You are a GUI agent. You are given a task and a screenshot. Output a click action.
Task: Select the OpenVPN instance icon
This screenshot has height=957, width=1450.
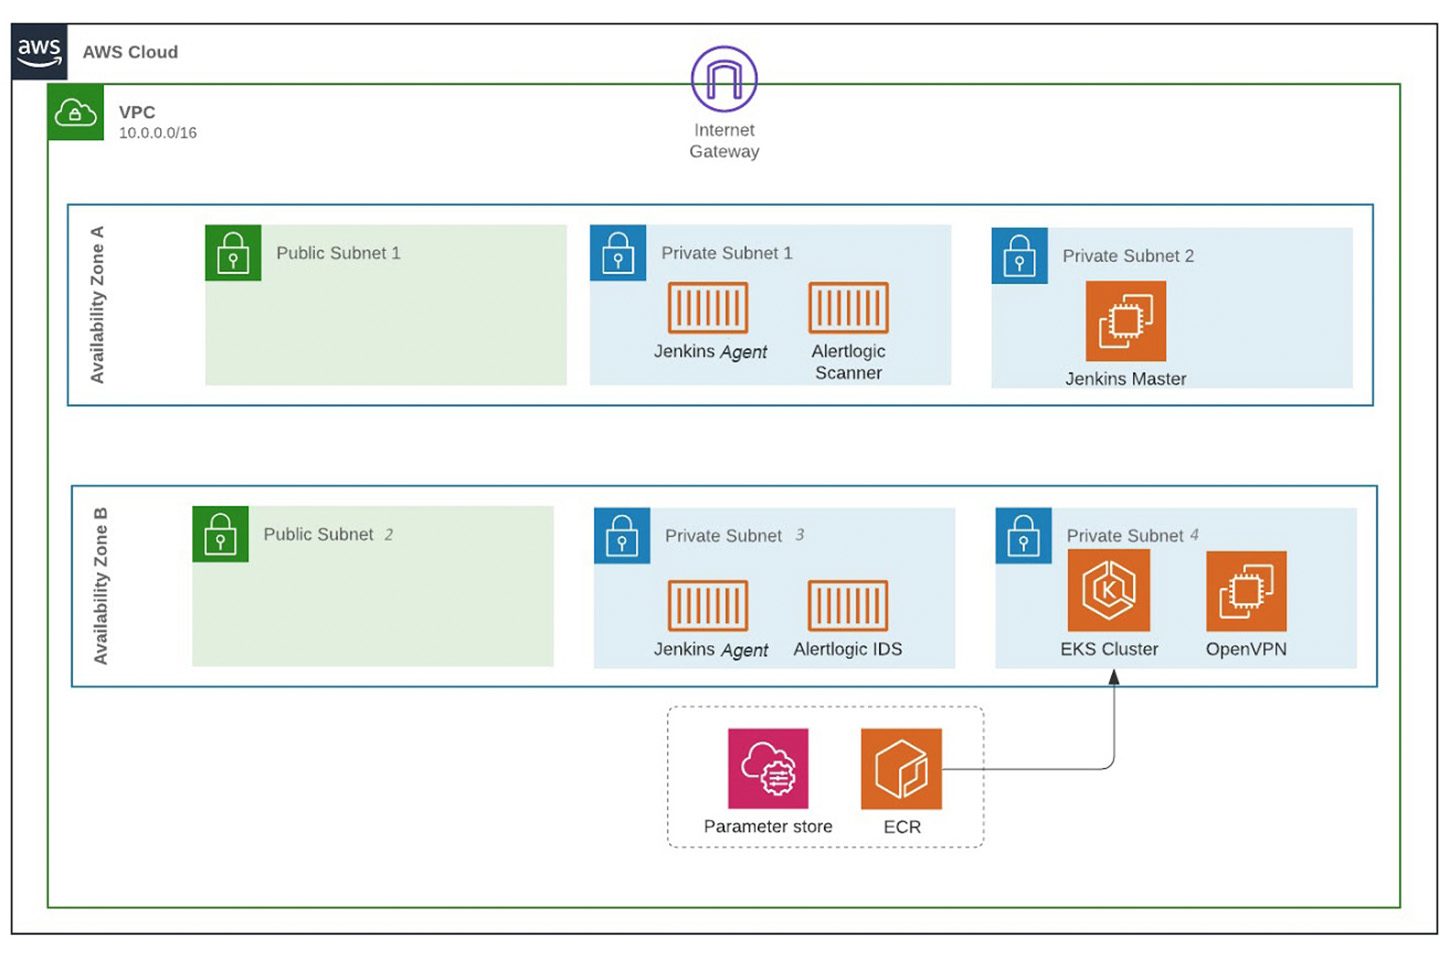click(1246, 591)
